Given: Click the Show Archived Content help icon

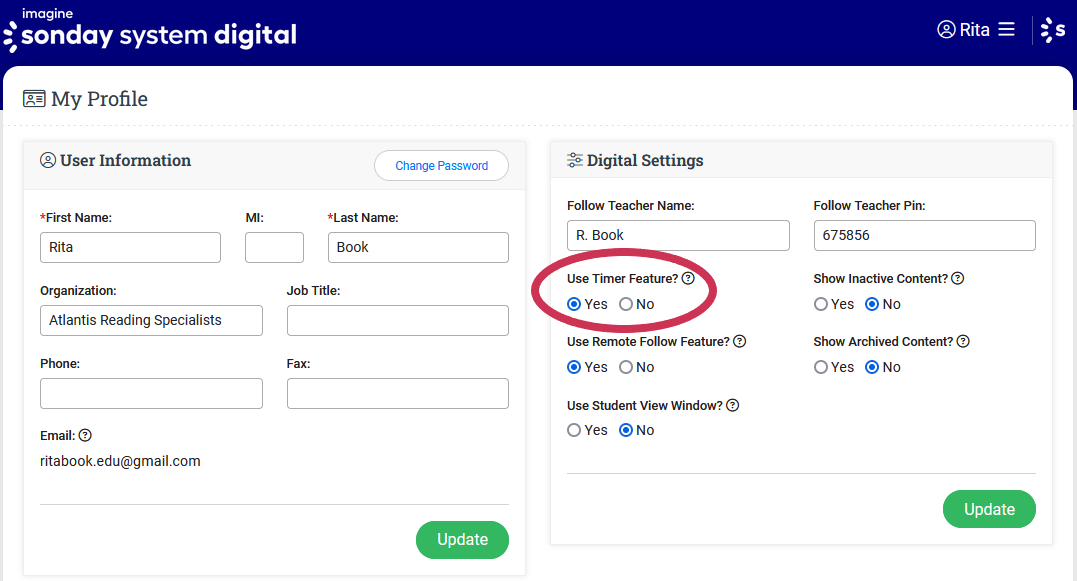Looking at the screenshot, I should (x=962, y=341).
